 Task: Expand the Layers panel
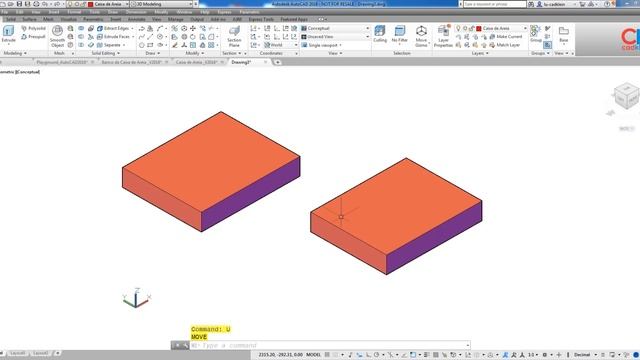point(480,53)
